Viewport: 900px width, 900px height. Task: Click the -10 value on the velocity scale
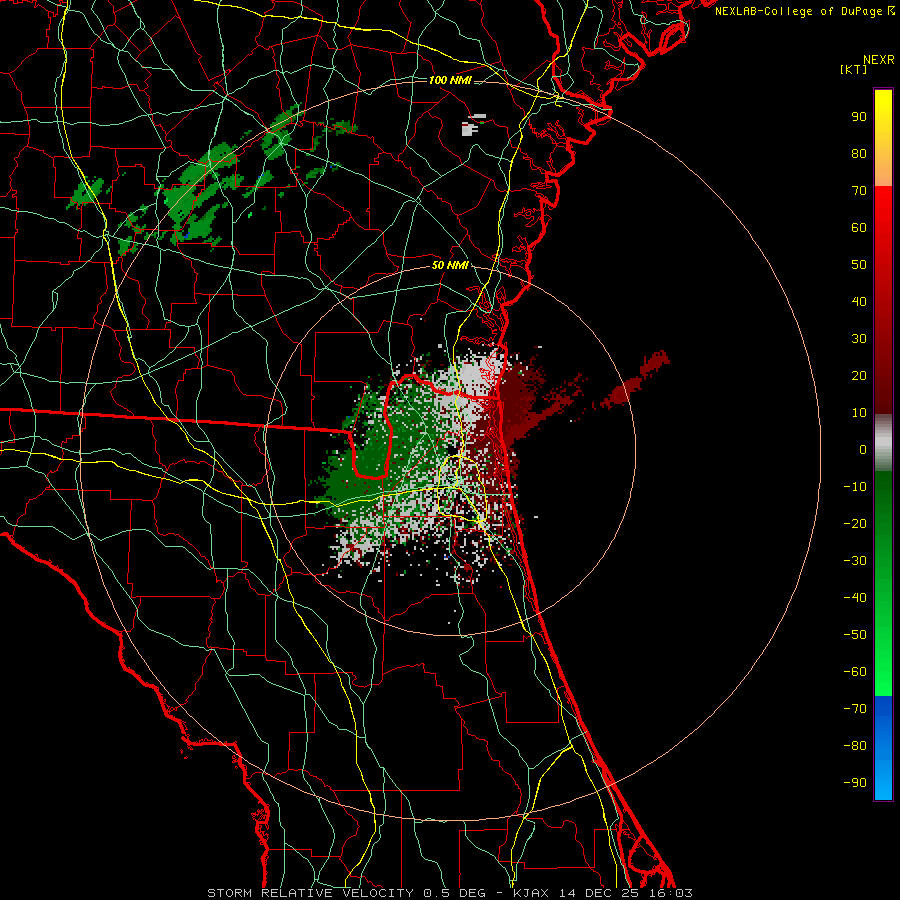pos(855,487)
